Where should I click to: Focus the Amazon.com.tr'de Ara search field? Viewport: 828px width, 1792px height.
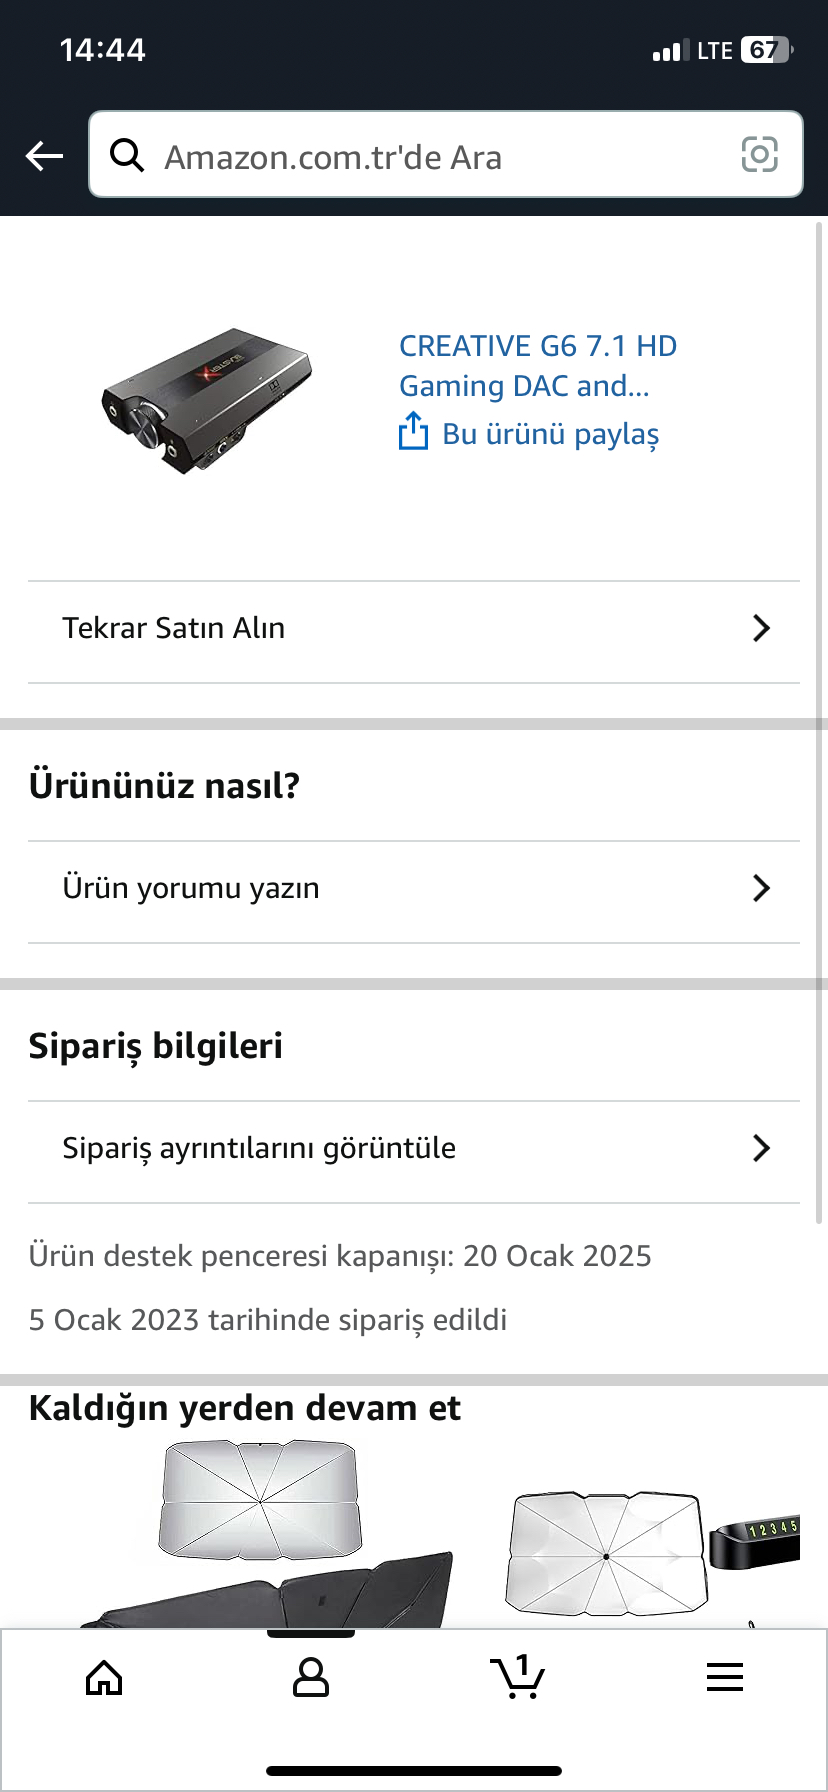[446, 154]
